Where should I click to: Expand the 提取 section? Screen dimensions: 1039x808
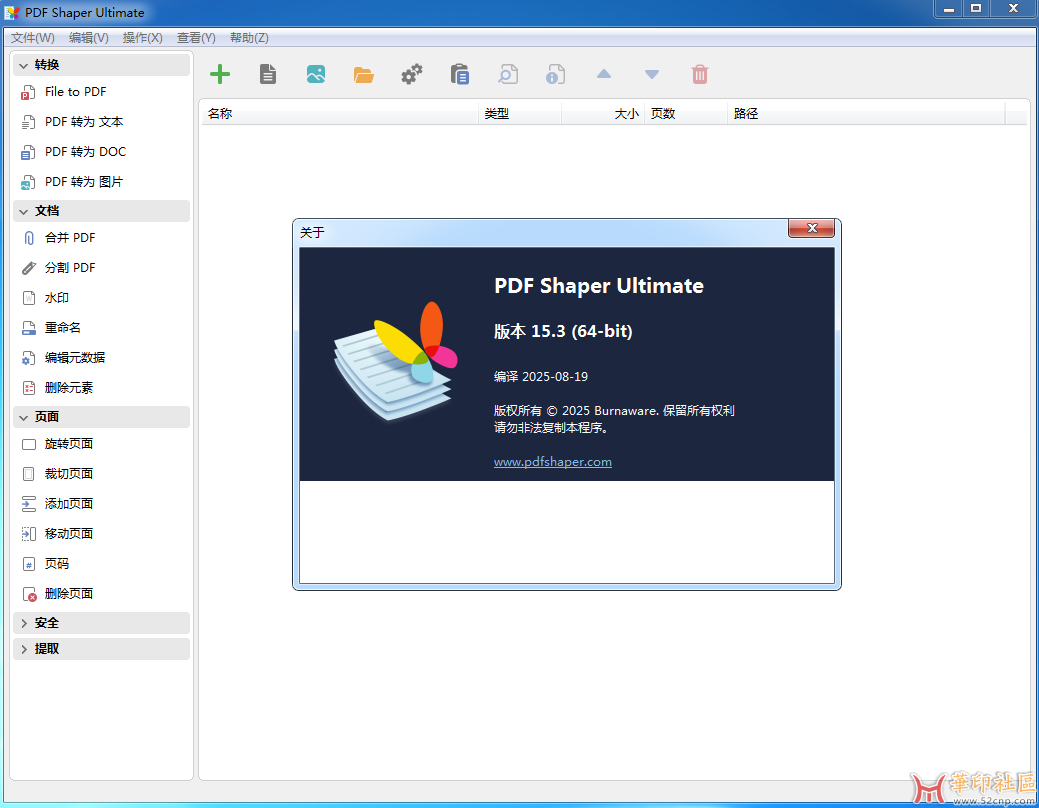click(101, 649)
